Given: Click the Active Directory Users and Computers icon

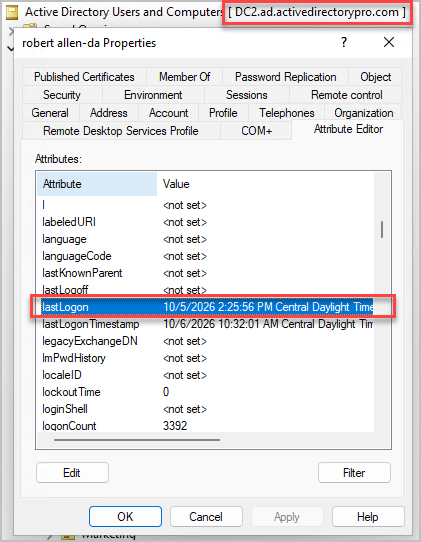Looking at the screenshot, I should [x=12, y=12].
